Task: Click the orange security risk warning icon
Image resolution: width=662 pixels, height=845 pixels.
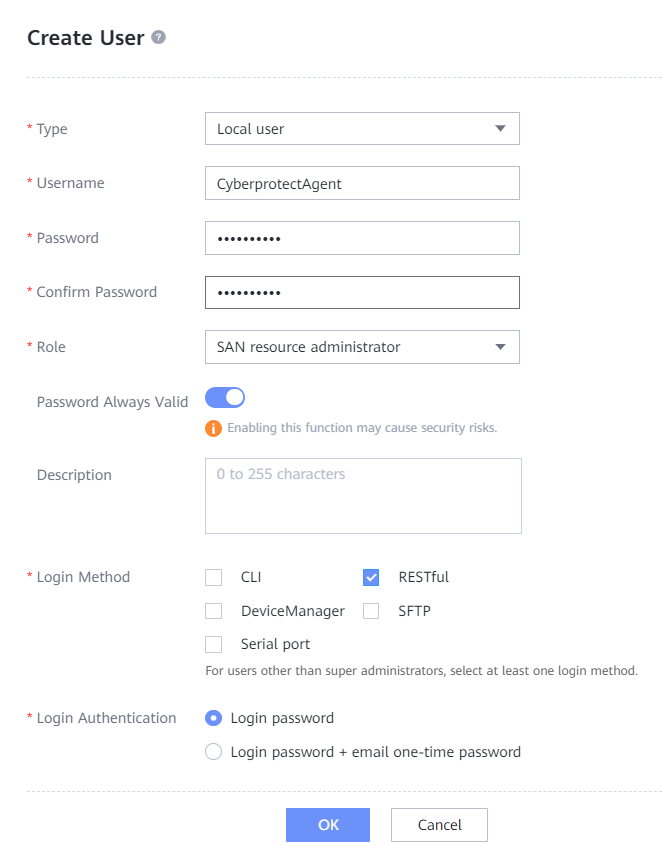Action: tap(213, 428)
